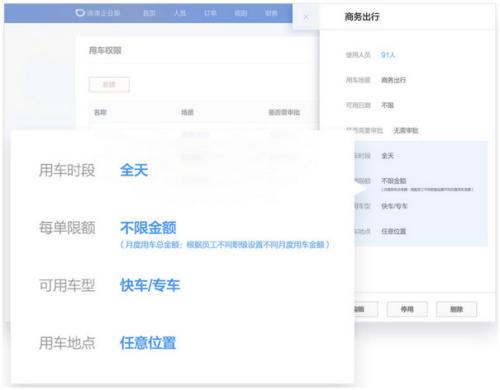This screenshot has width=500, height=390.
Task: Click the 停用 button in side panel
Action: coord(407,309)
